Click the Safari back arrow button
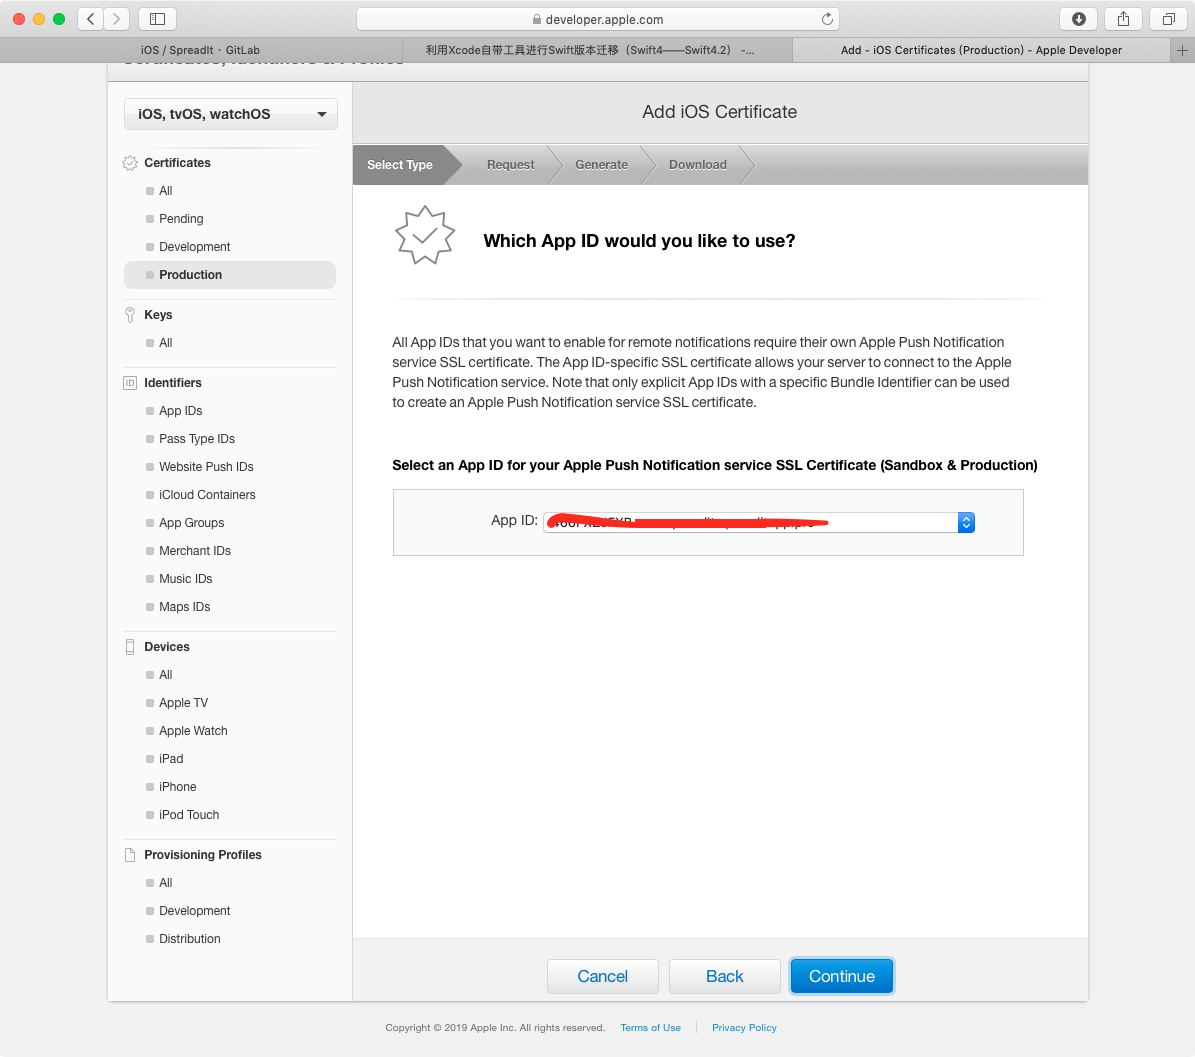The height and width of the screenshot is (1057, 1195). (x=91, y=19)
